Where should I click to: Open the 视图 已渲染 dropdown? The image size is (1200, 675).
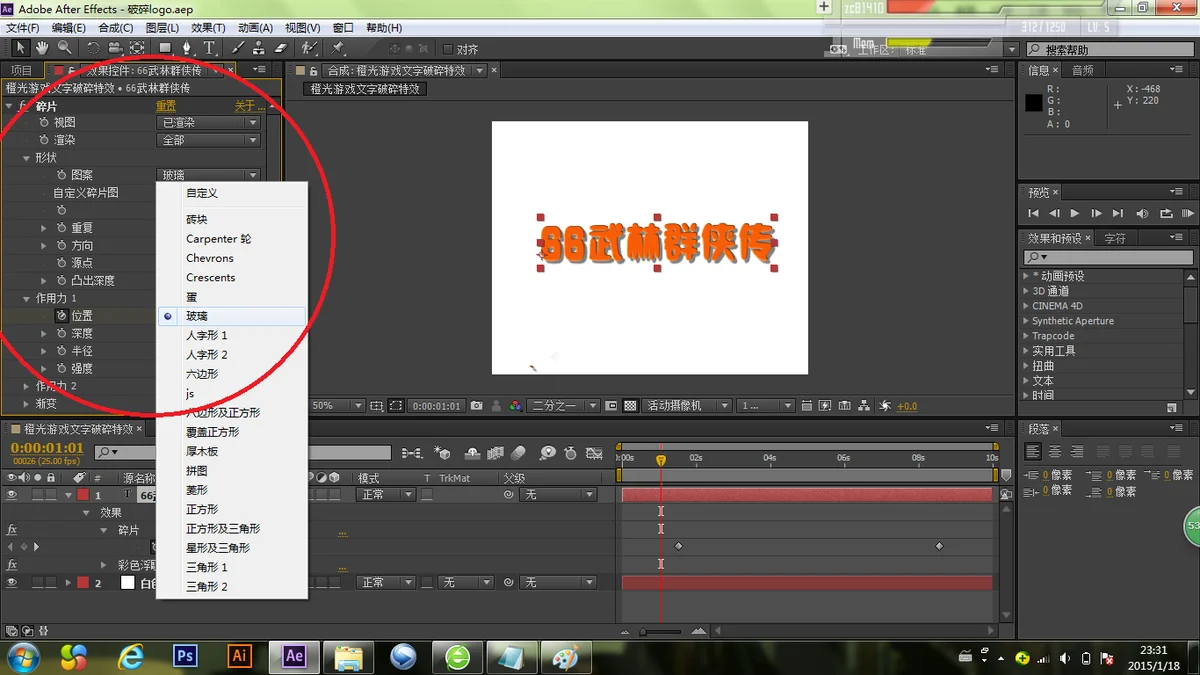[x=209, y=122]
